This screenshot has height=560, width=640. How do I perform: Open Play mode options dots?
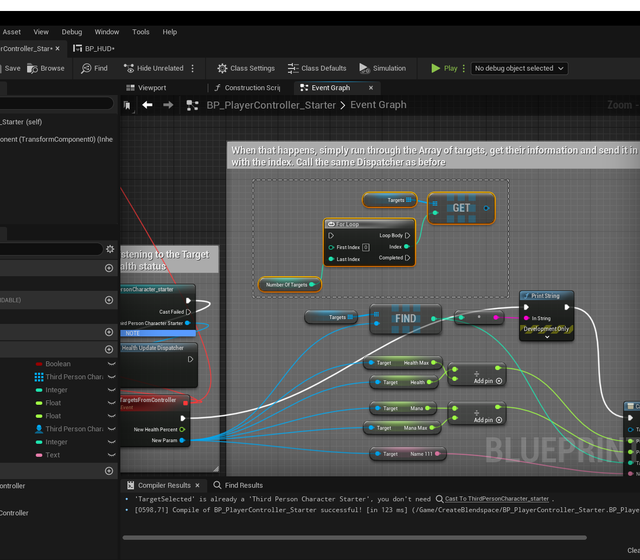(x=464, y=68)
